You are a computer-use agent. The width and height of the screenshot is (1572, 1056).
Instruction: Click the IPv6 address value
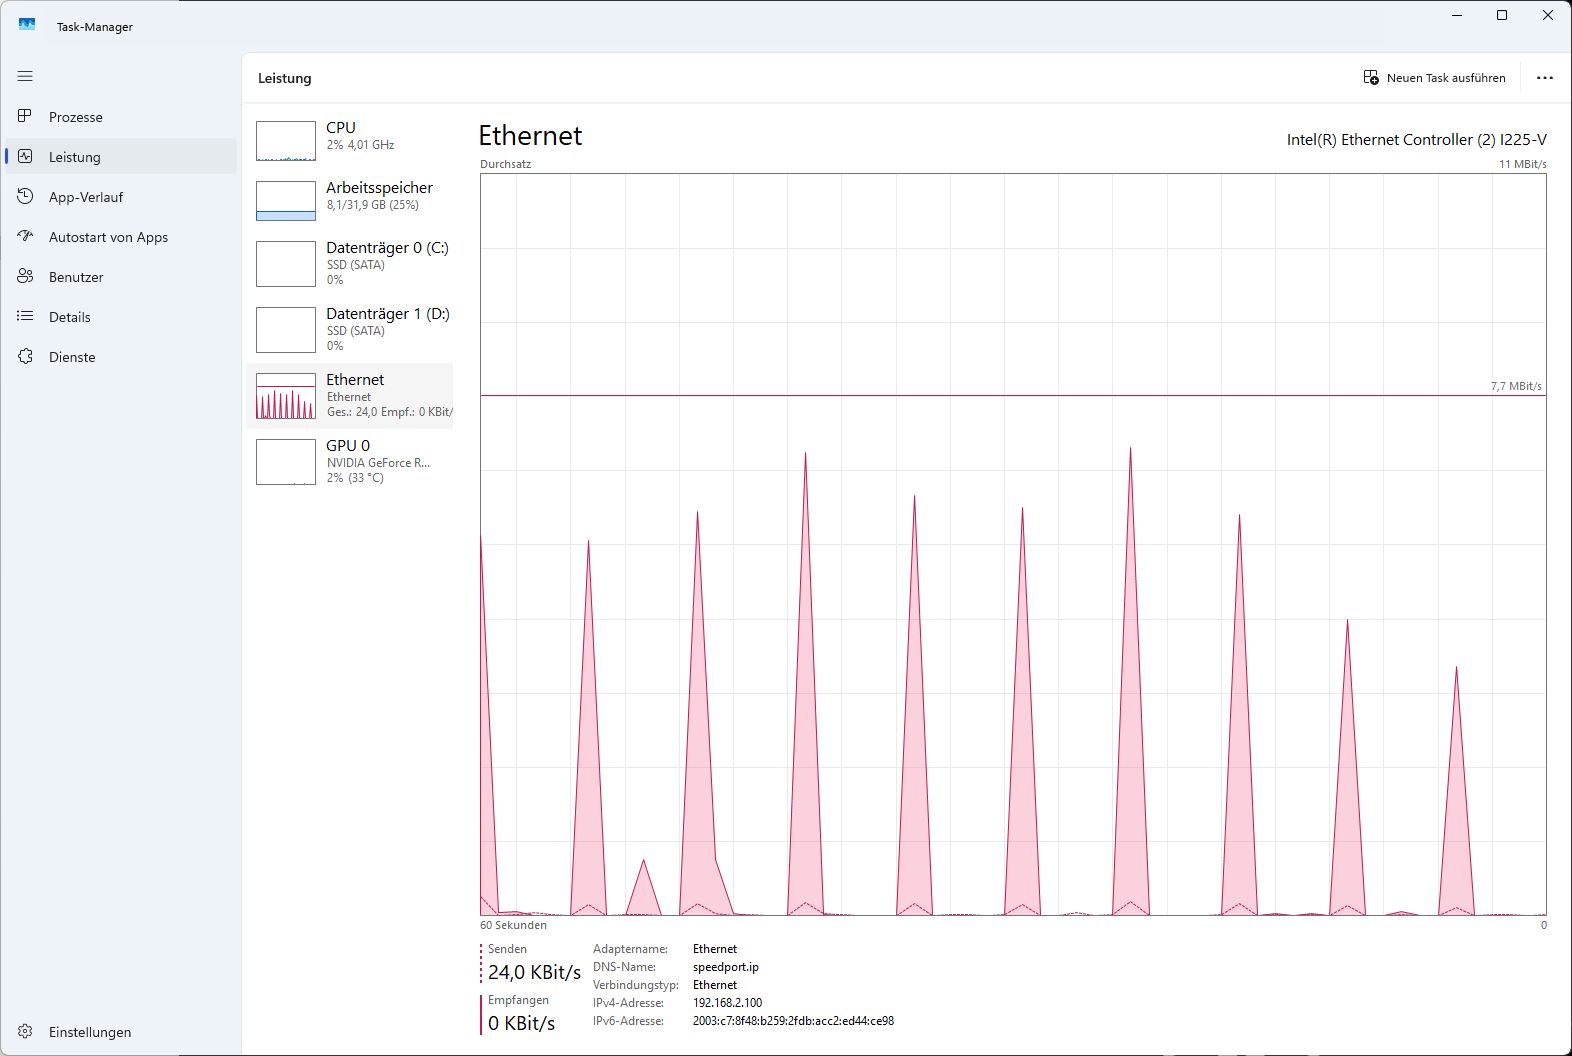pyautogui.click(x=793, y=1021)
